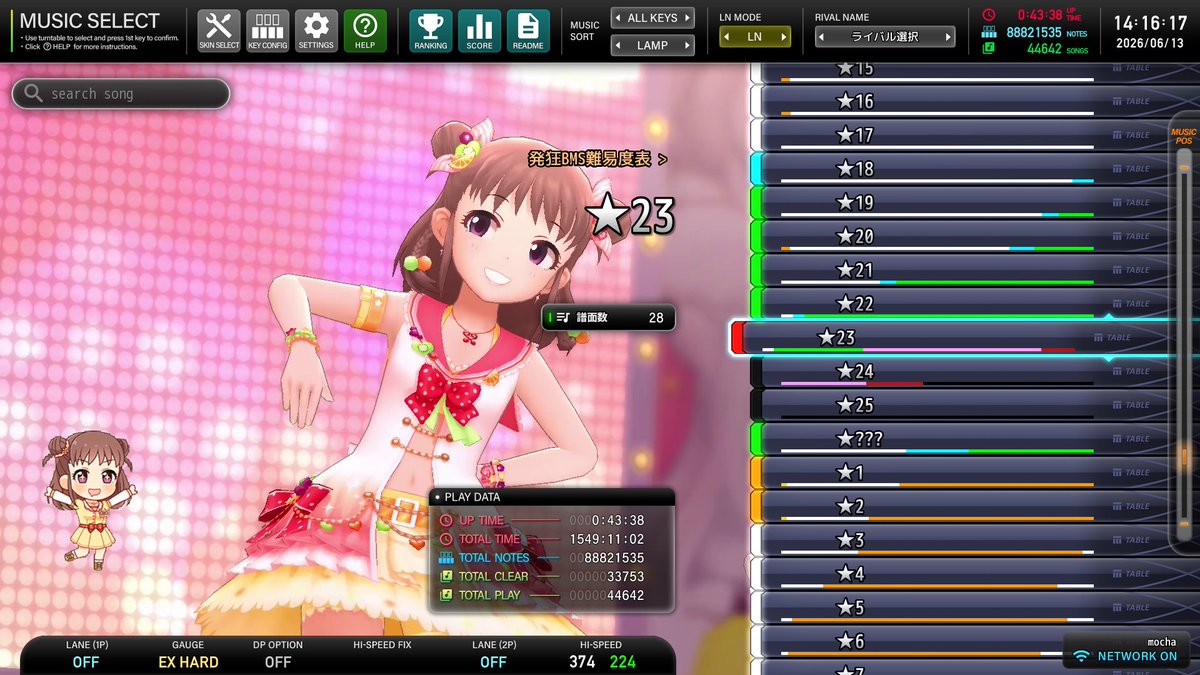1200x675 pixels.
Task: Click the search song input field
Action: pos(121,93)
